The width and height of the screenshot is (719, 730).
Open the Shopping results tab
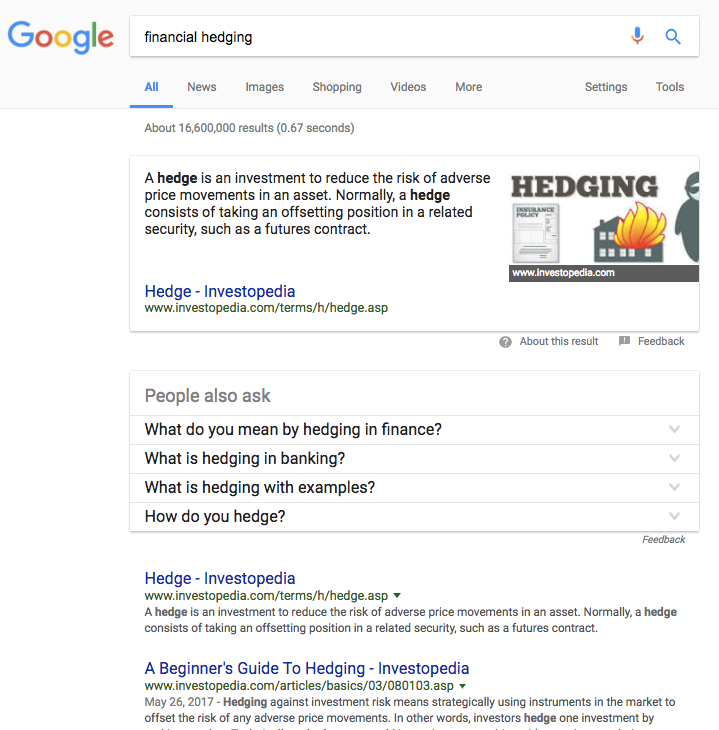[x=337, y=87]
